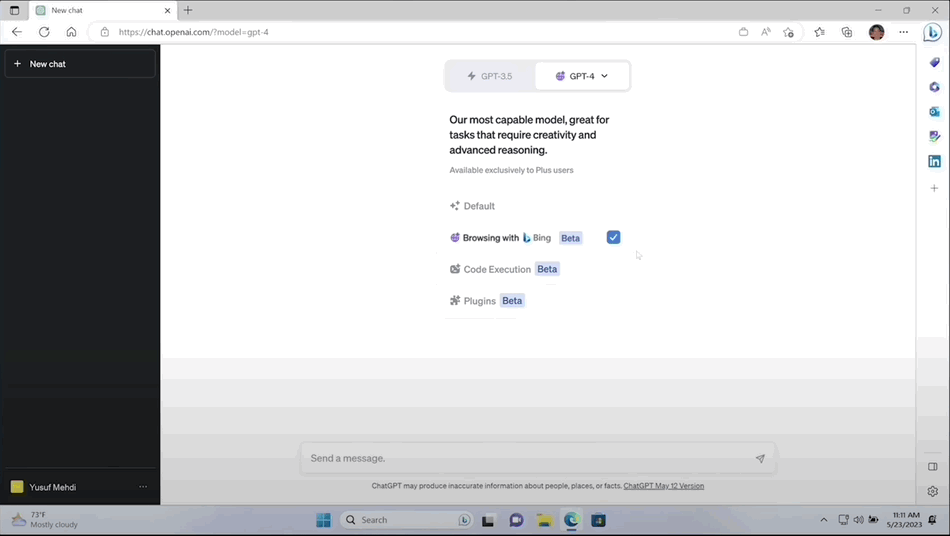Open browser home page icon
This screenshot has width=950, height=536.
[71, 32]
